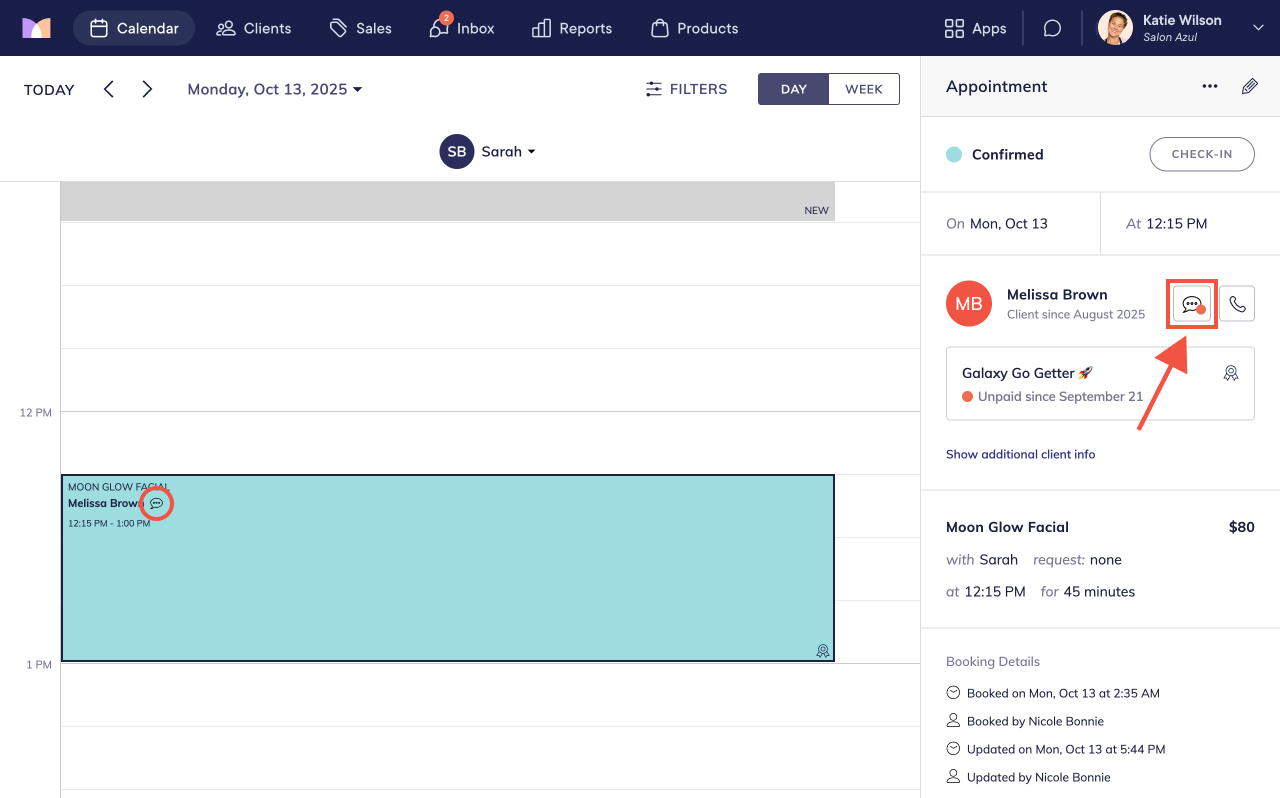Click 'Updated by Nicole Bonnie' detail
This screenshot has width=1280, height=798.
click(1038, 777)
